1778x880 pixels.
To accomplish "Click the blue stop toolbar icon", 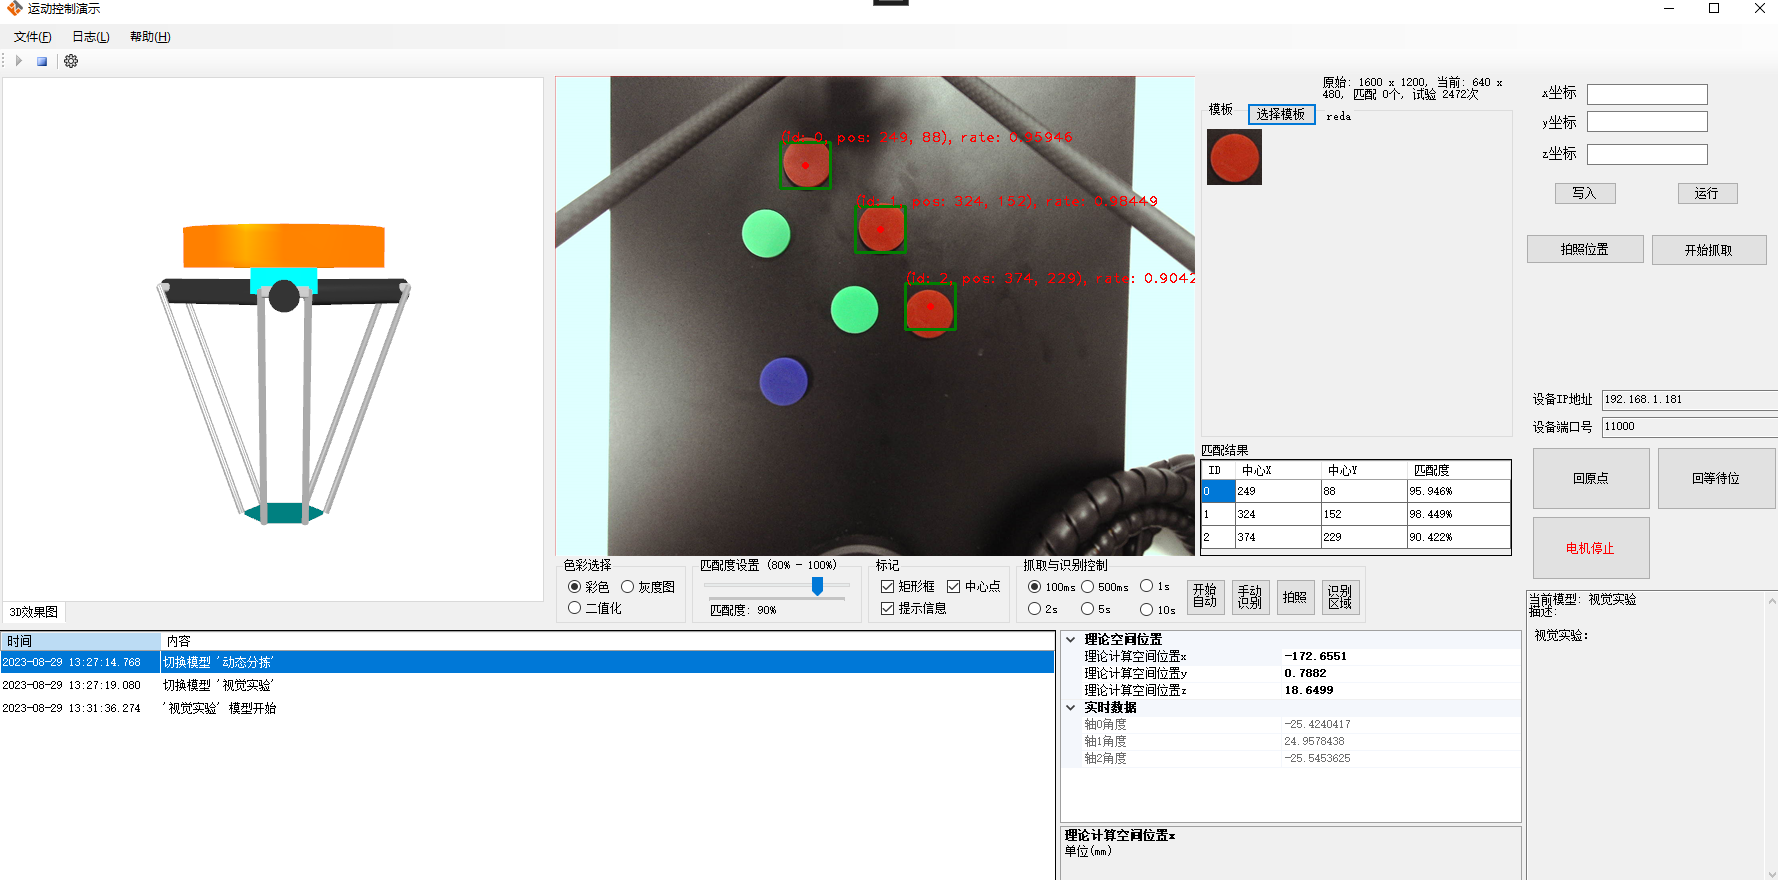I will (42, 61).
